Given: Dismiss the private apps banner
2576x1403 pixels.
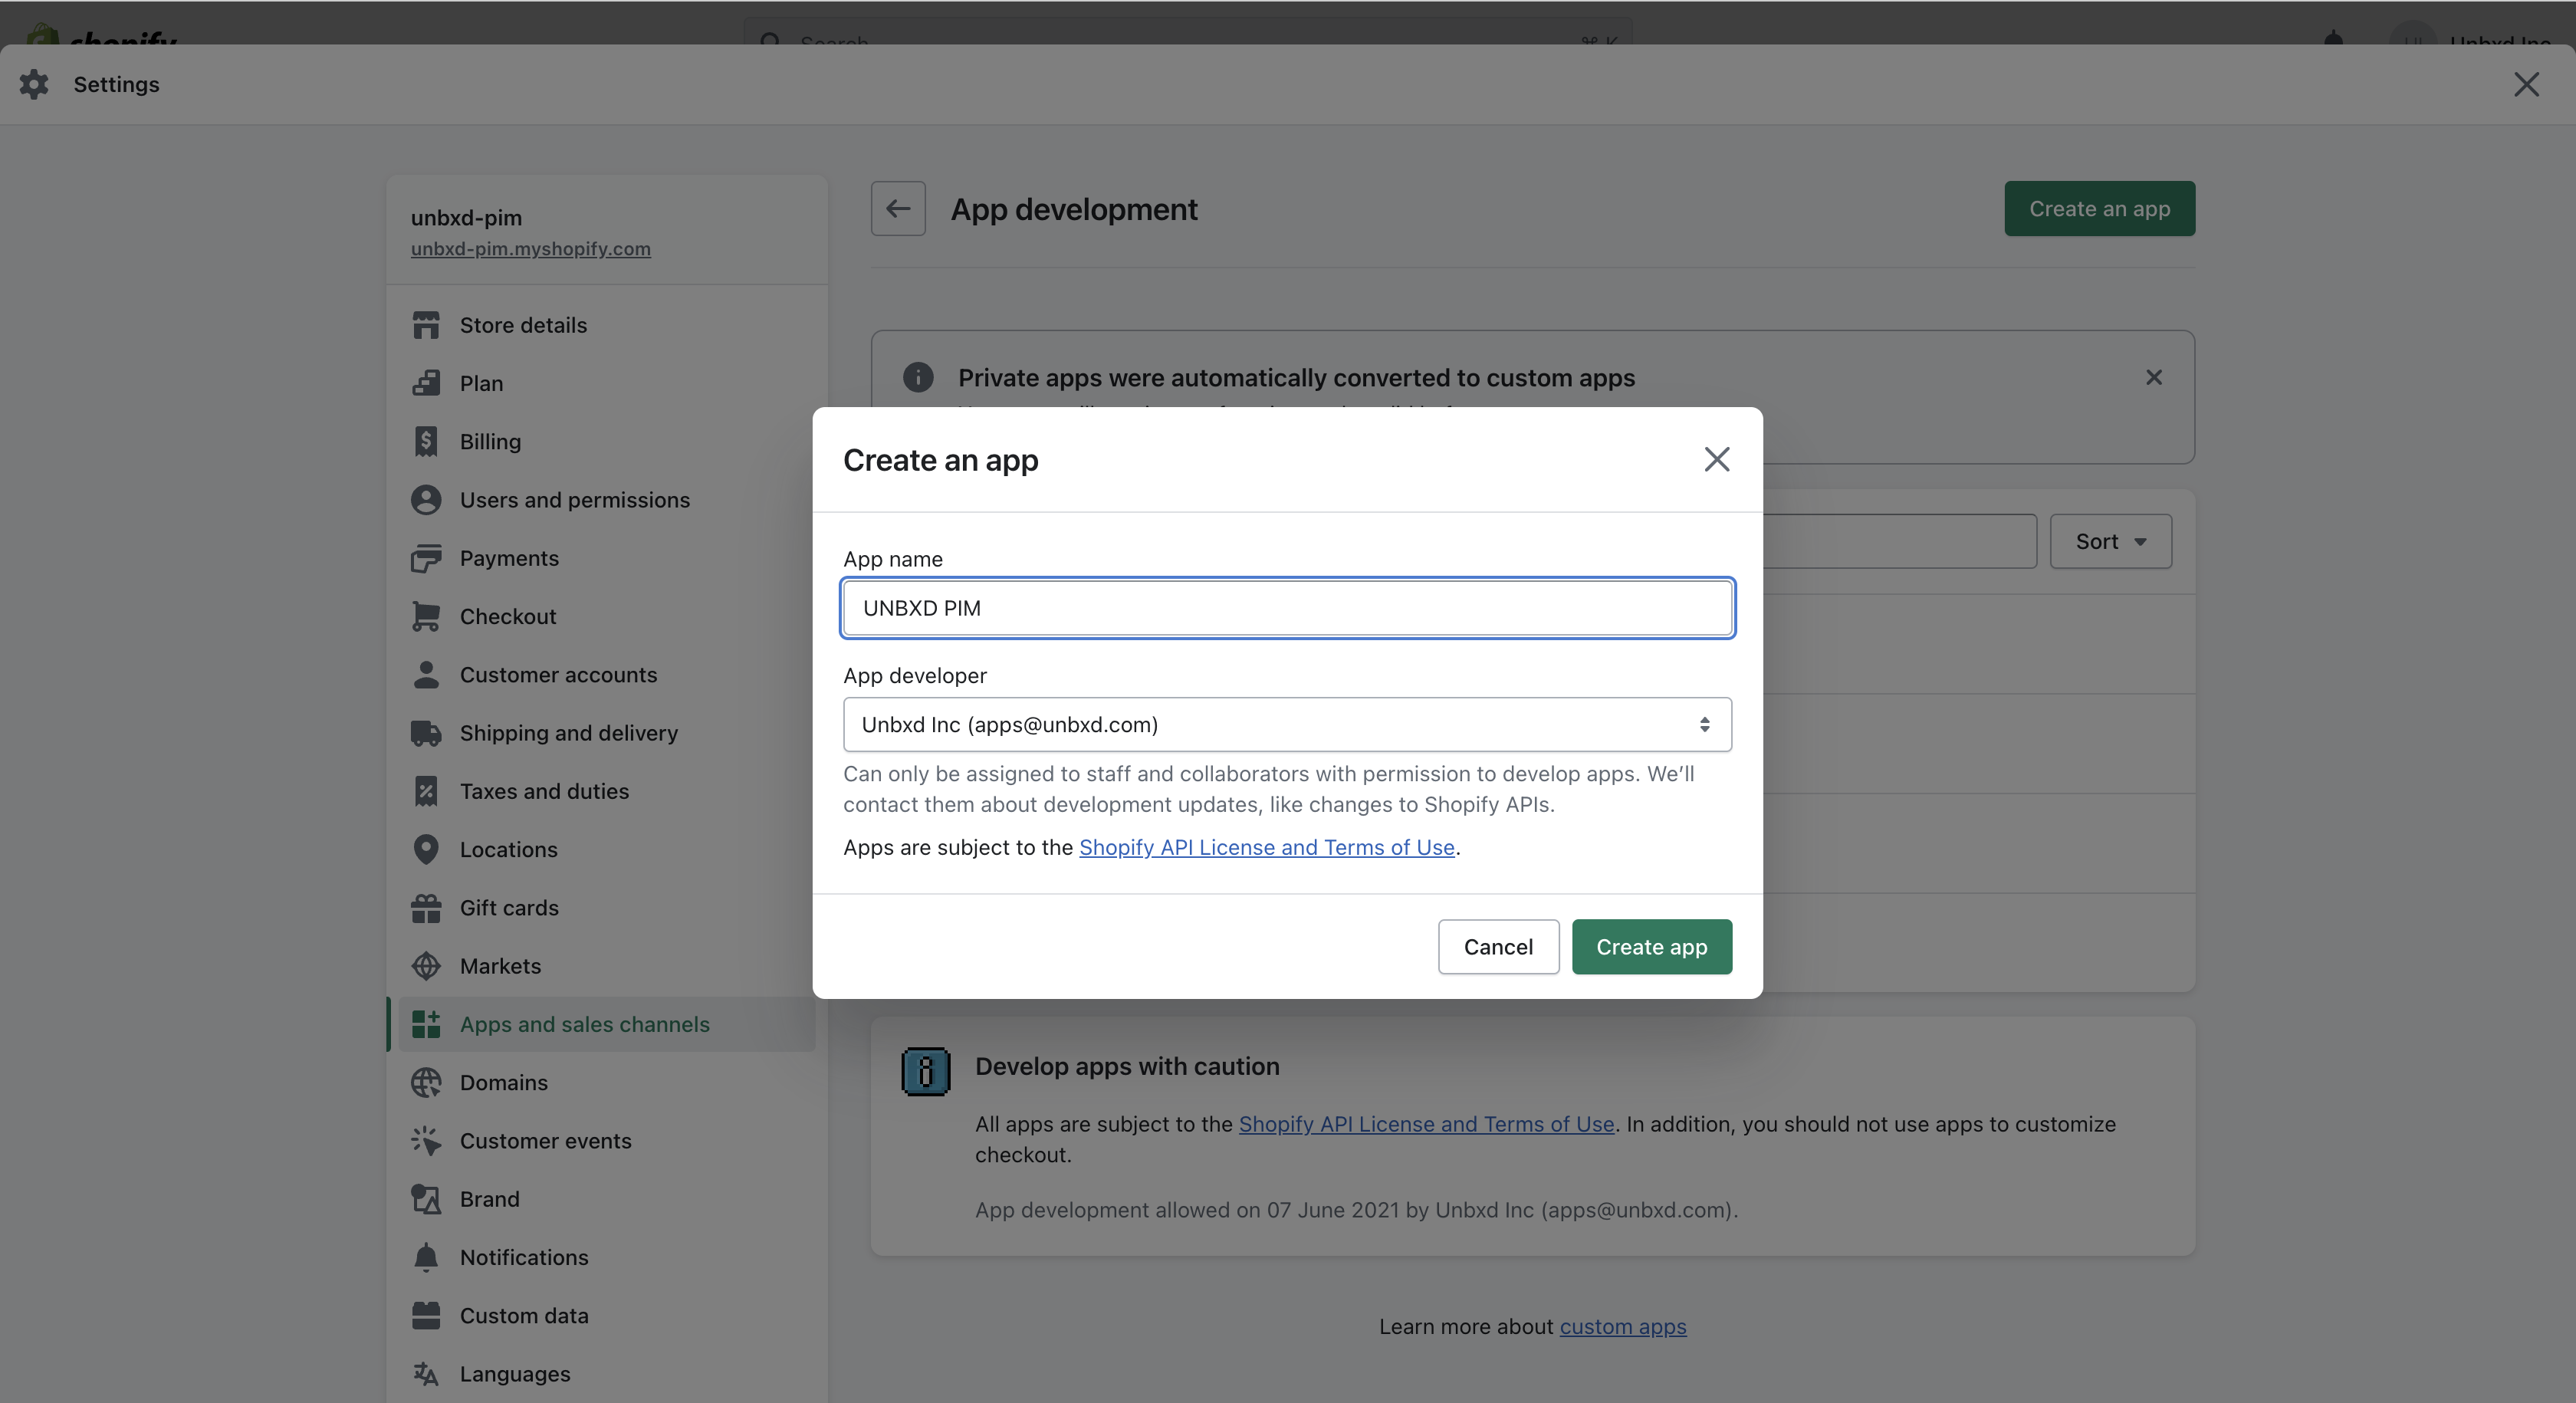Looking at the screenshot, I should pos(2154,377).
